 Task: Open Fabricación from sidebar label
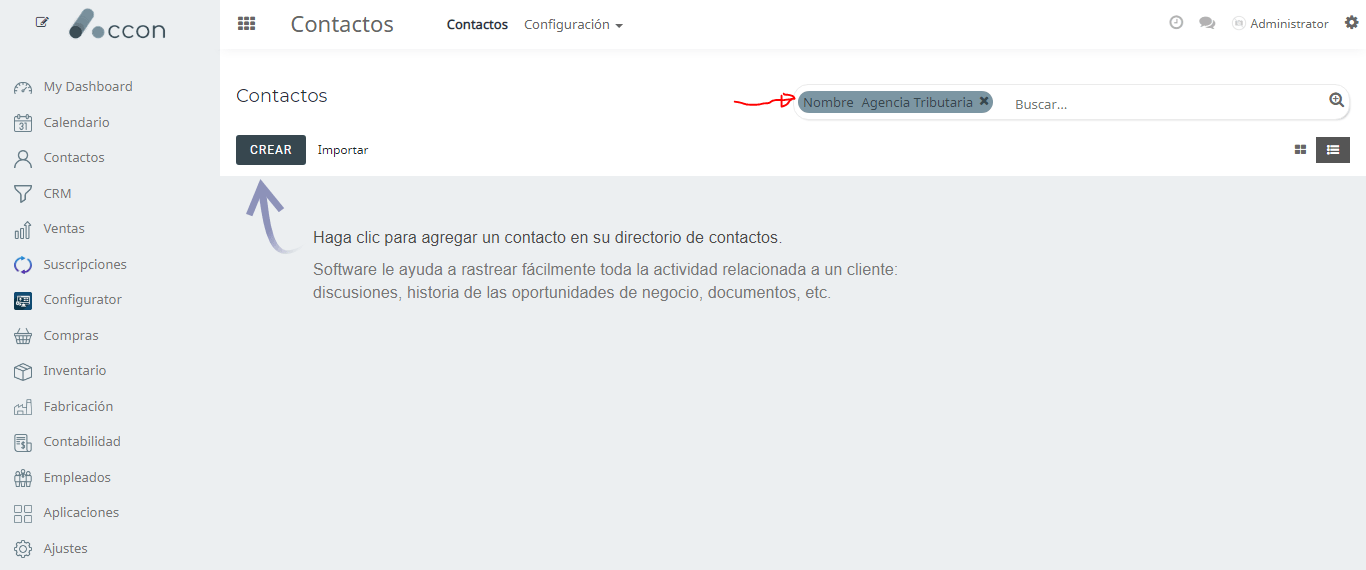pyautogui.click(x=78, y=407)
